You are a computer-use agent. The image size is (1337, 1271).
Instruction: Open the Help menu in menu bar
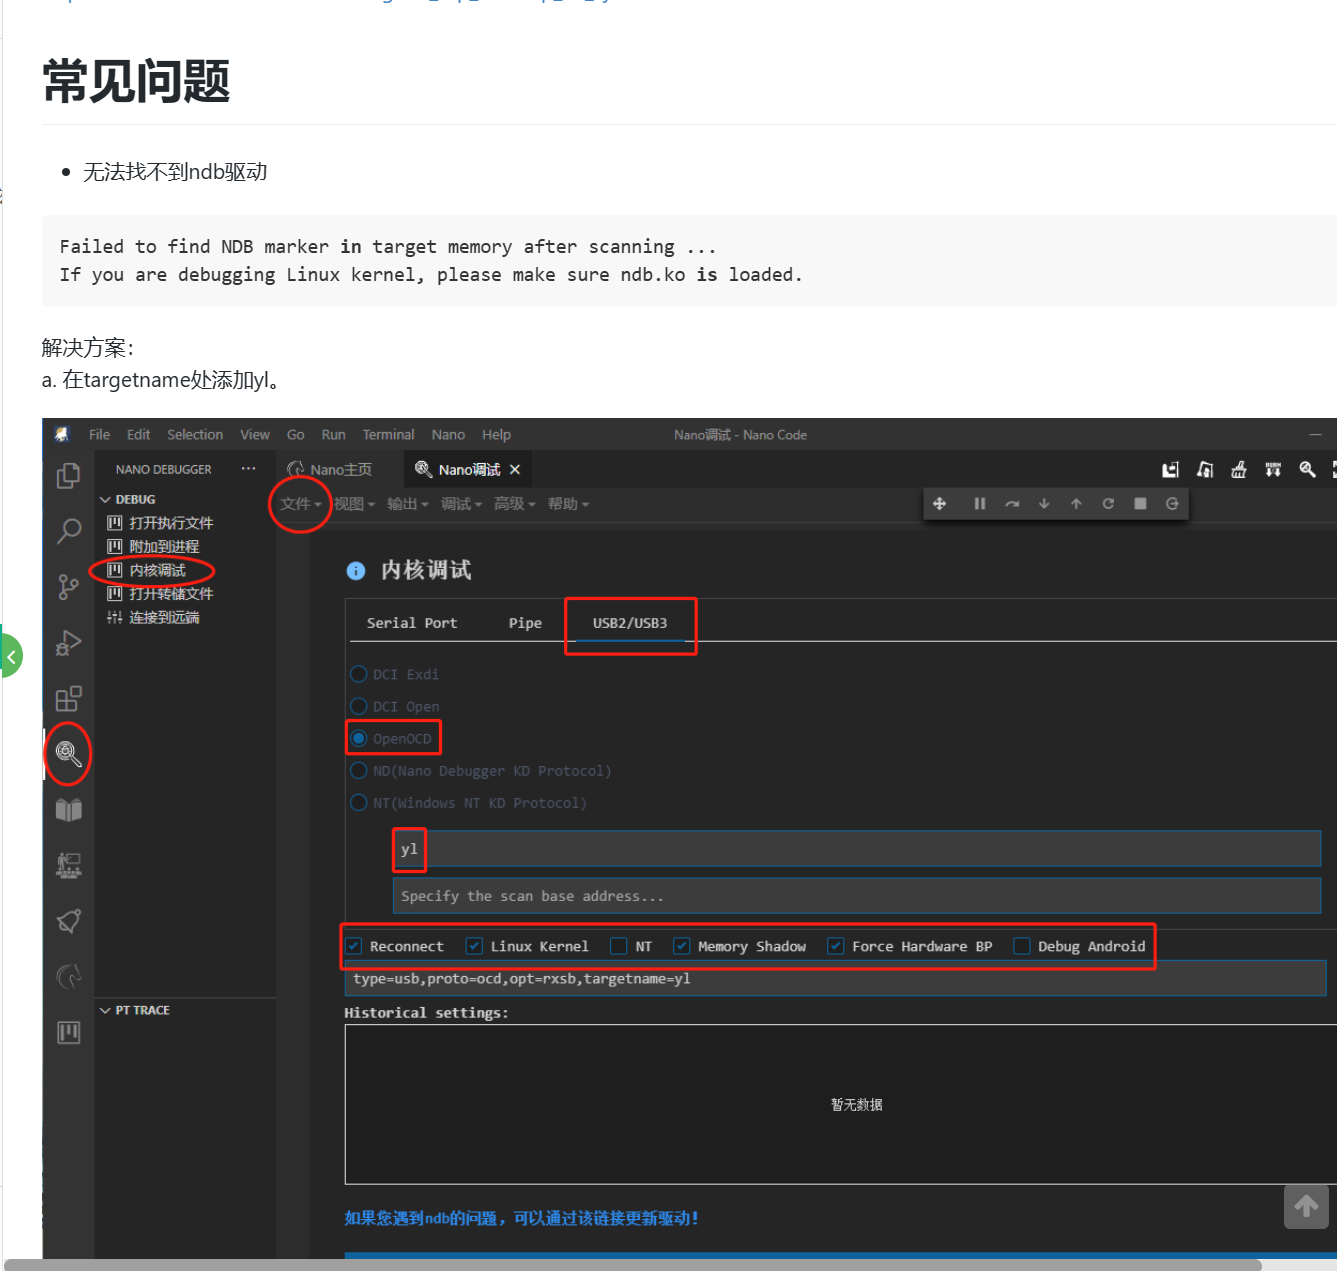(496, 435)
